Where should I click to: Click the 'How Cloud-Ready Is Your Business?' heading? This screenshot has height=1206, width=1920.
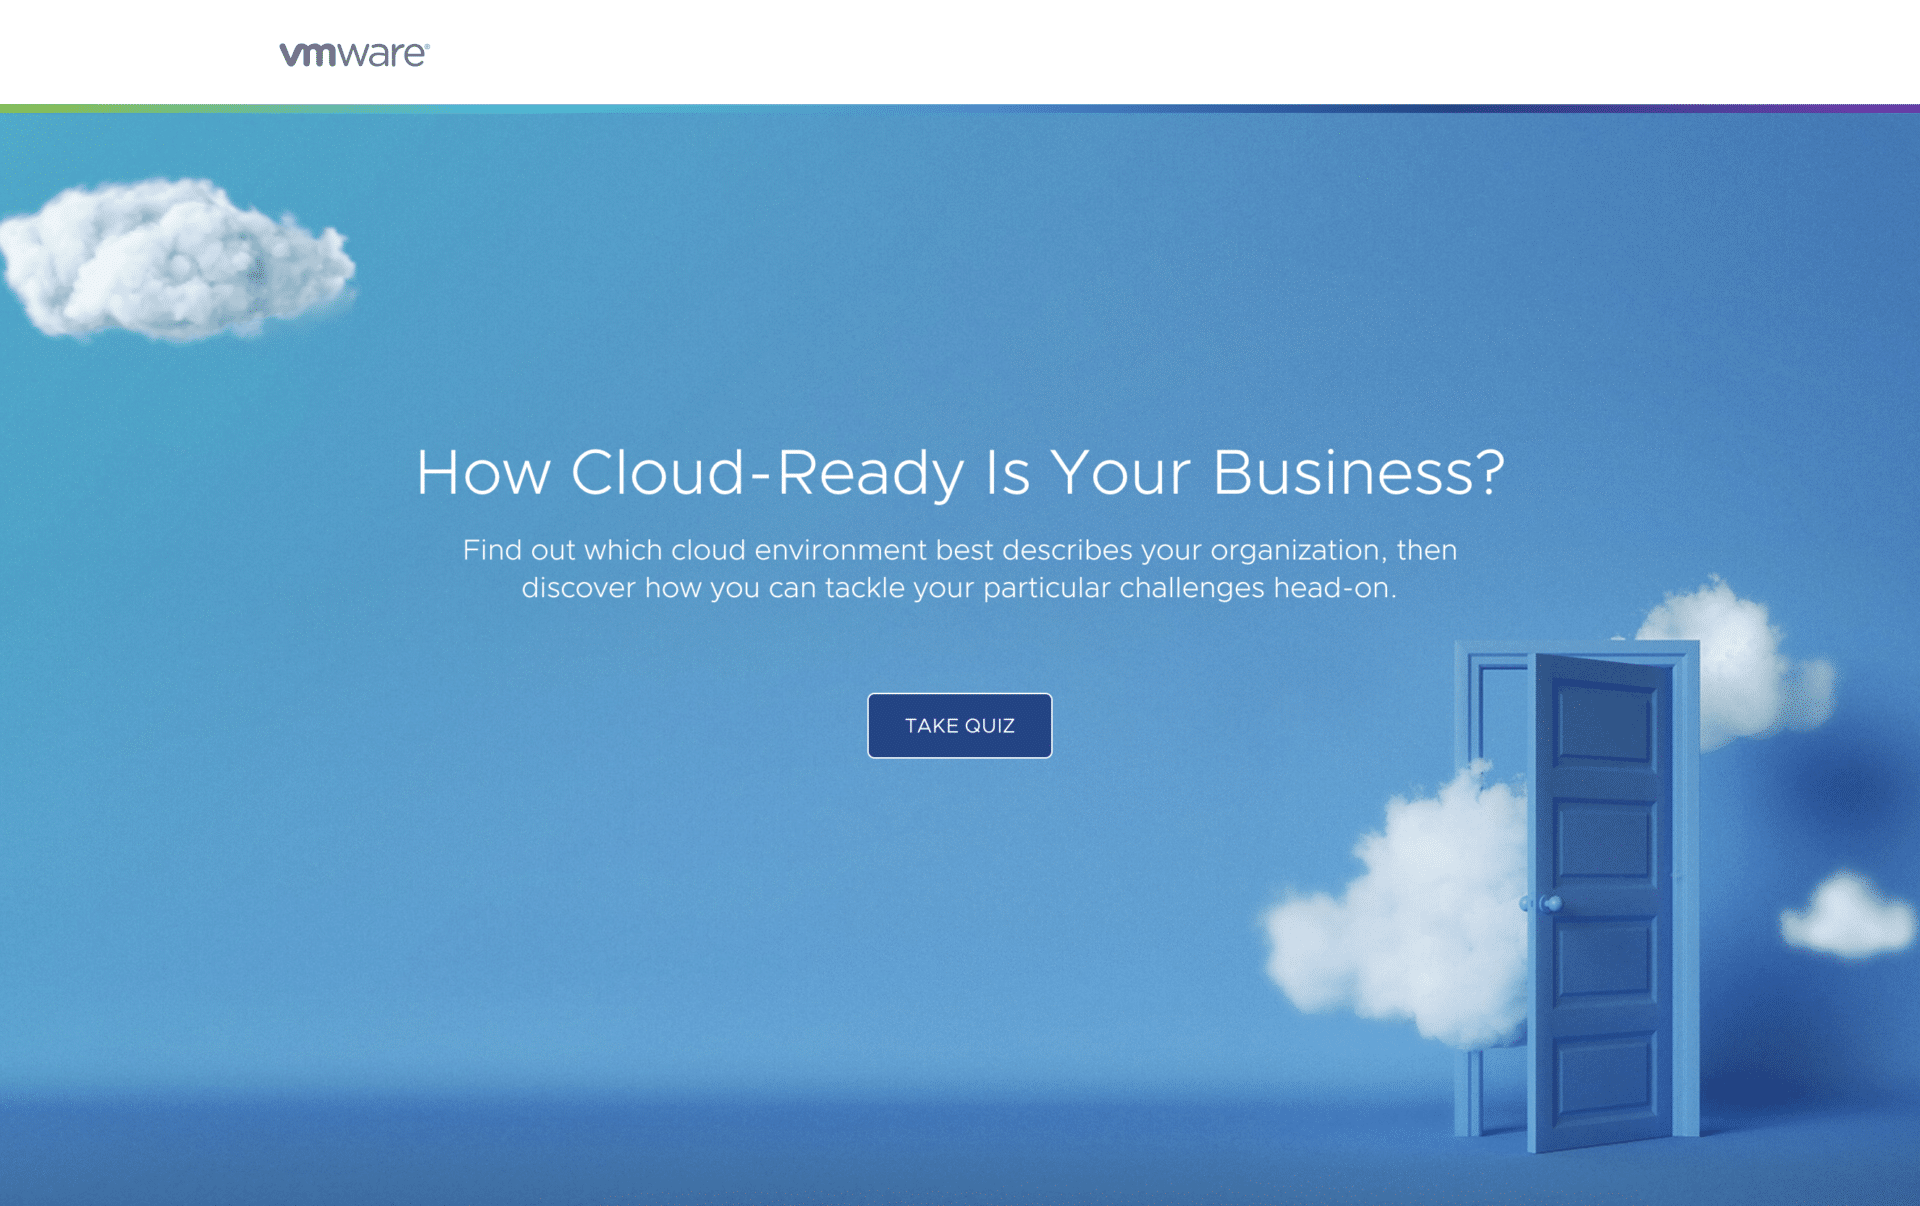point(959,472)
